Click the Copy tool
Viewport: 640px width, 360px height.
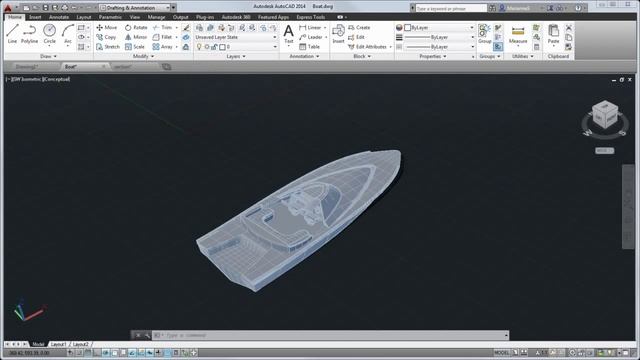(106, 37)
